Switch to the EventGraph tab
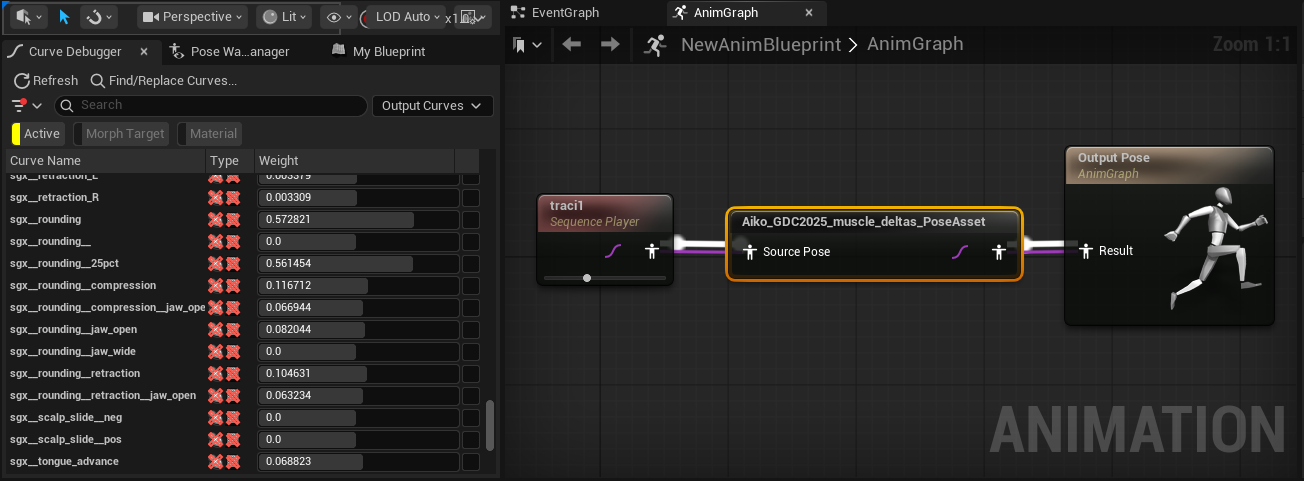 click(565, 13)
